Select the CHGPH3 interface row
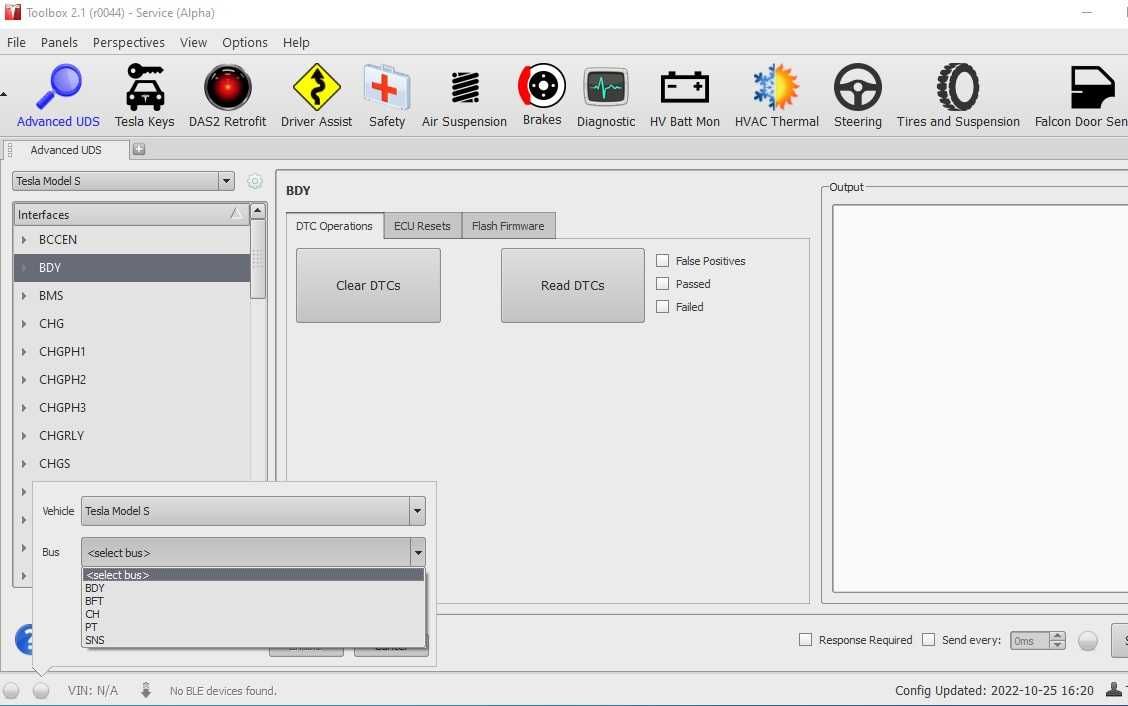 [132, 407]
